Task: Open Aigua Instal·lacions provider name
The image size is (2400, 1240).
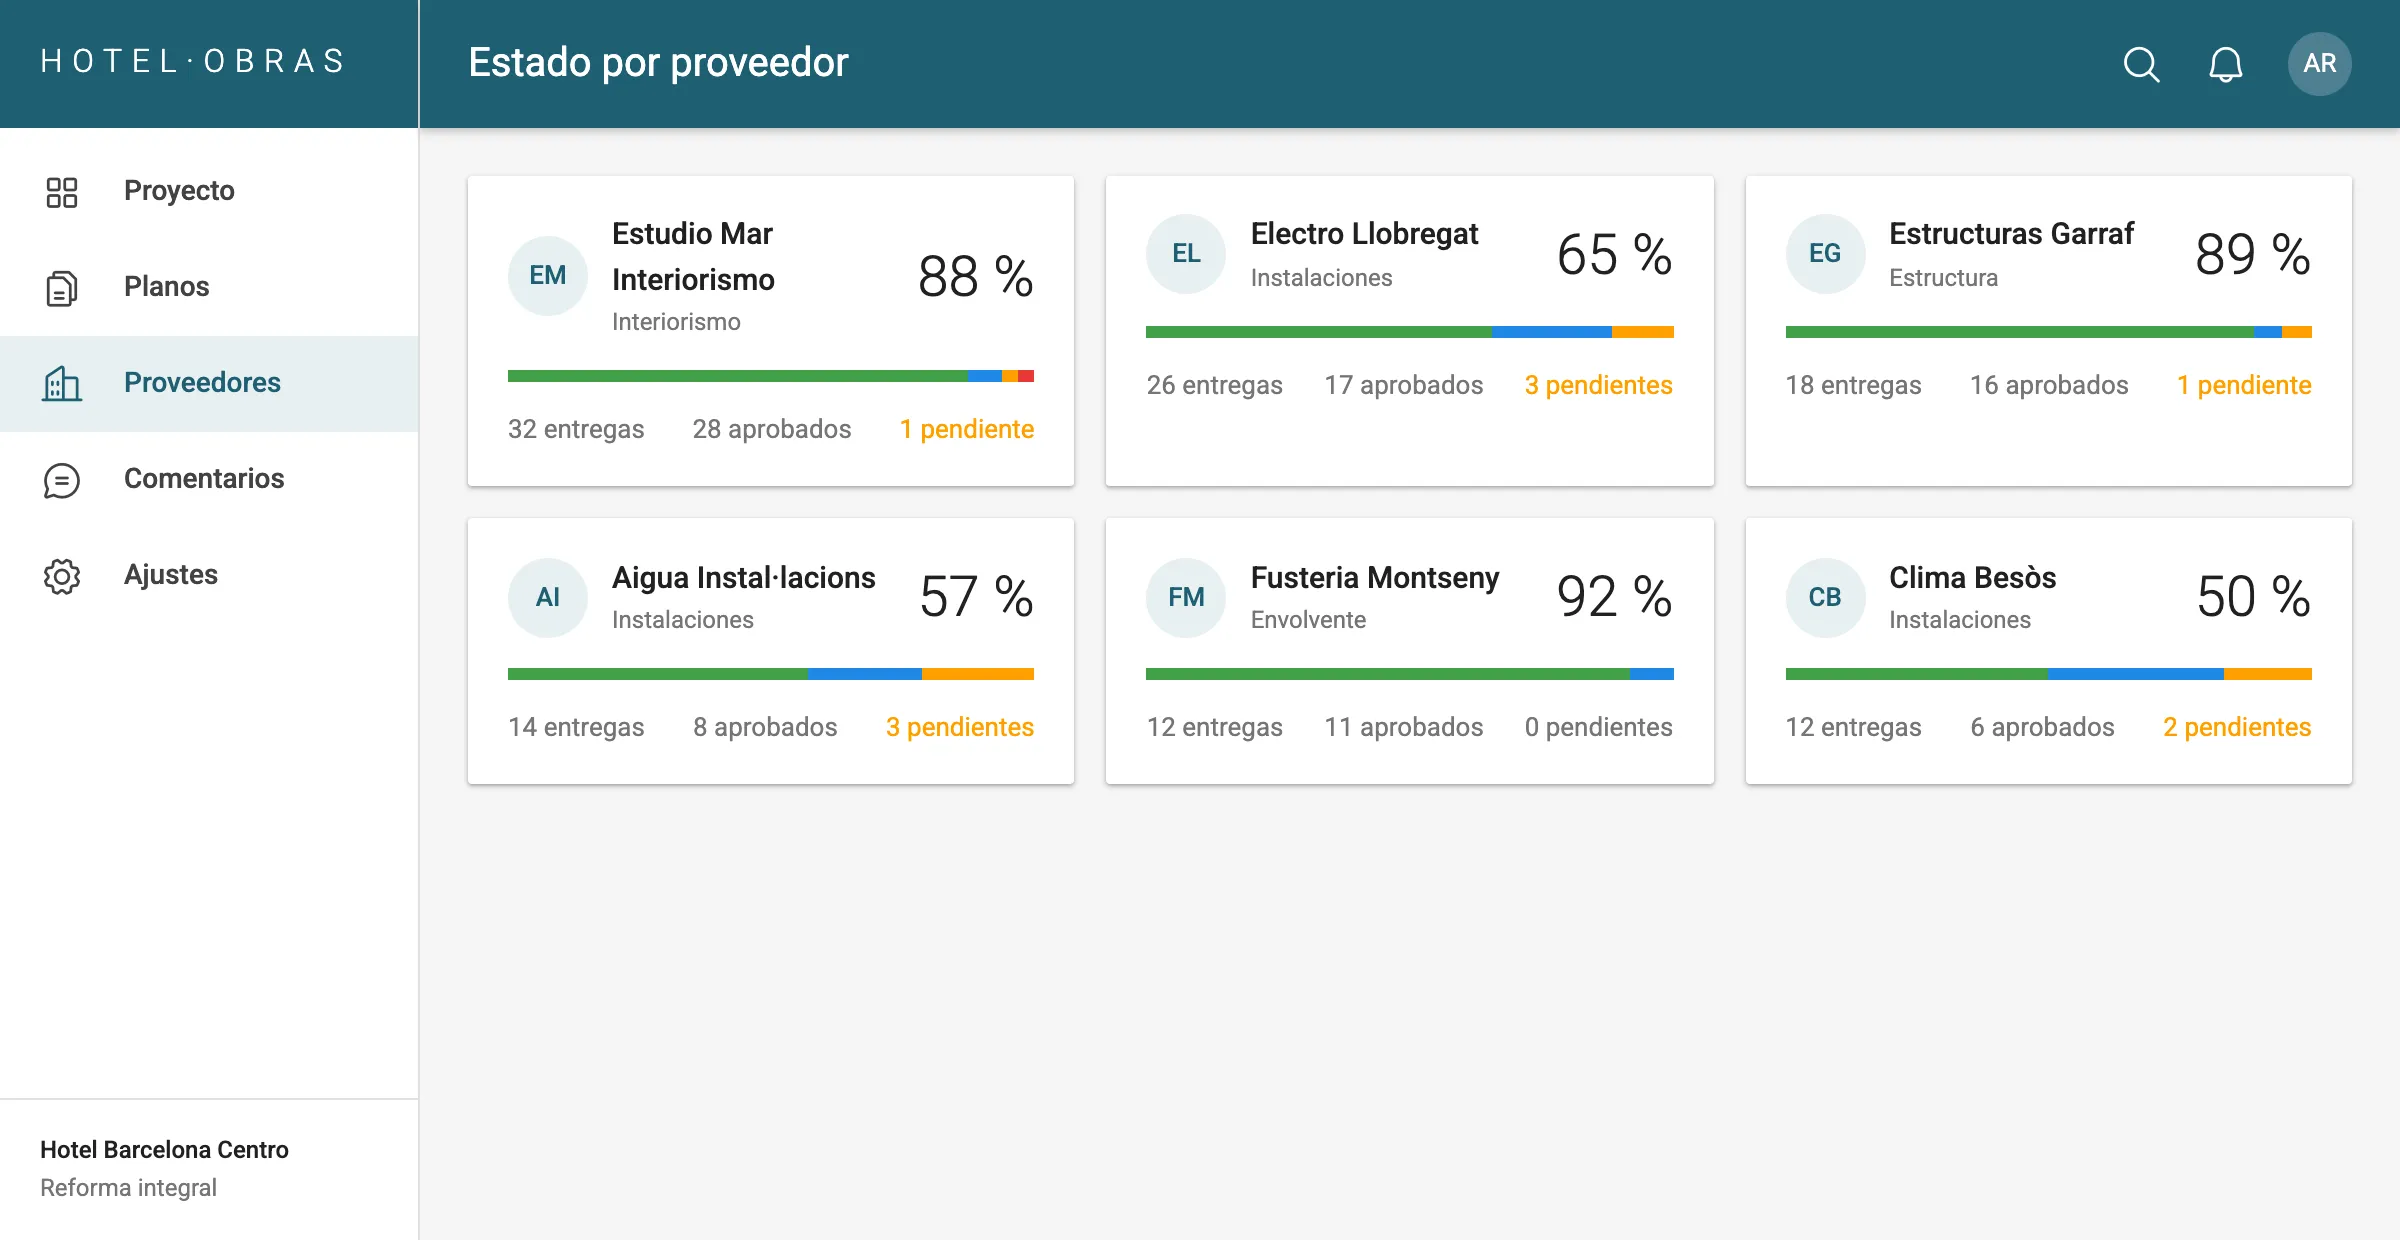Action: [x=743, y=577]
